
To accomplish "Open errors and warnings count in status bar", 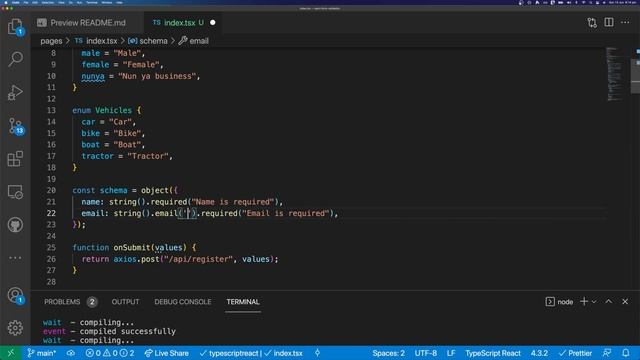I will (109, 353).
